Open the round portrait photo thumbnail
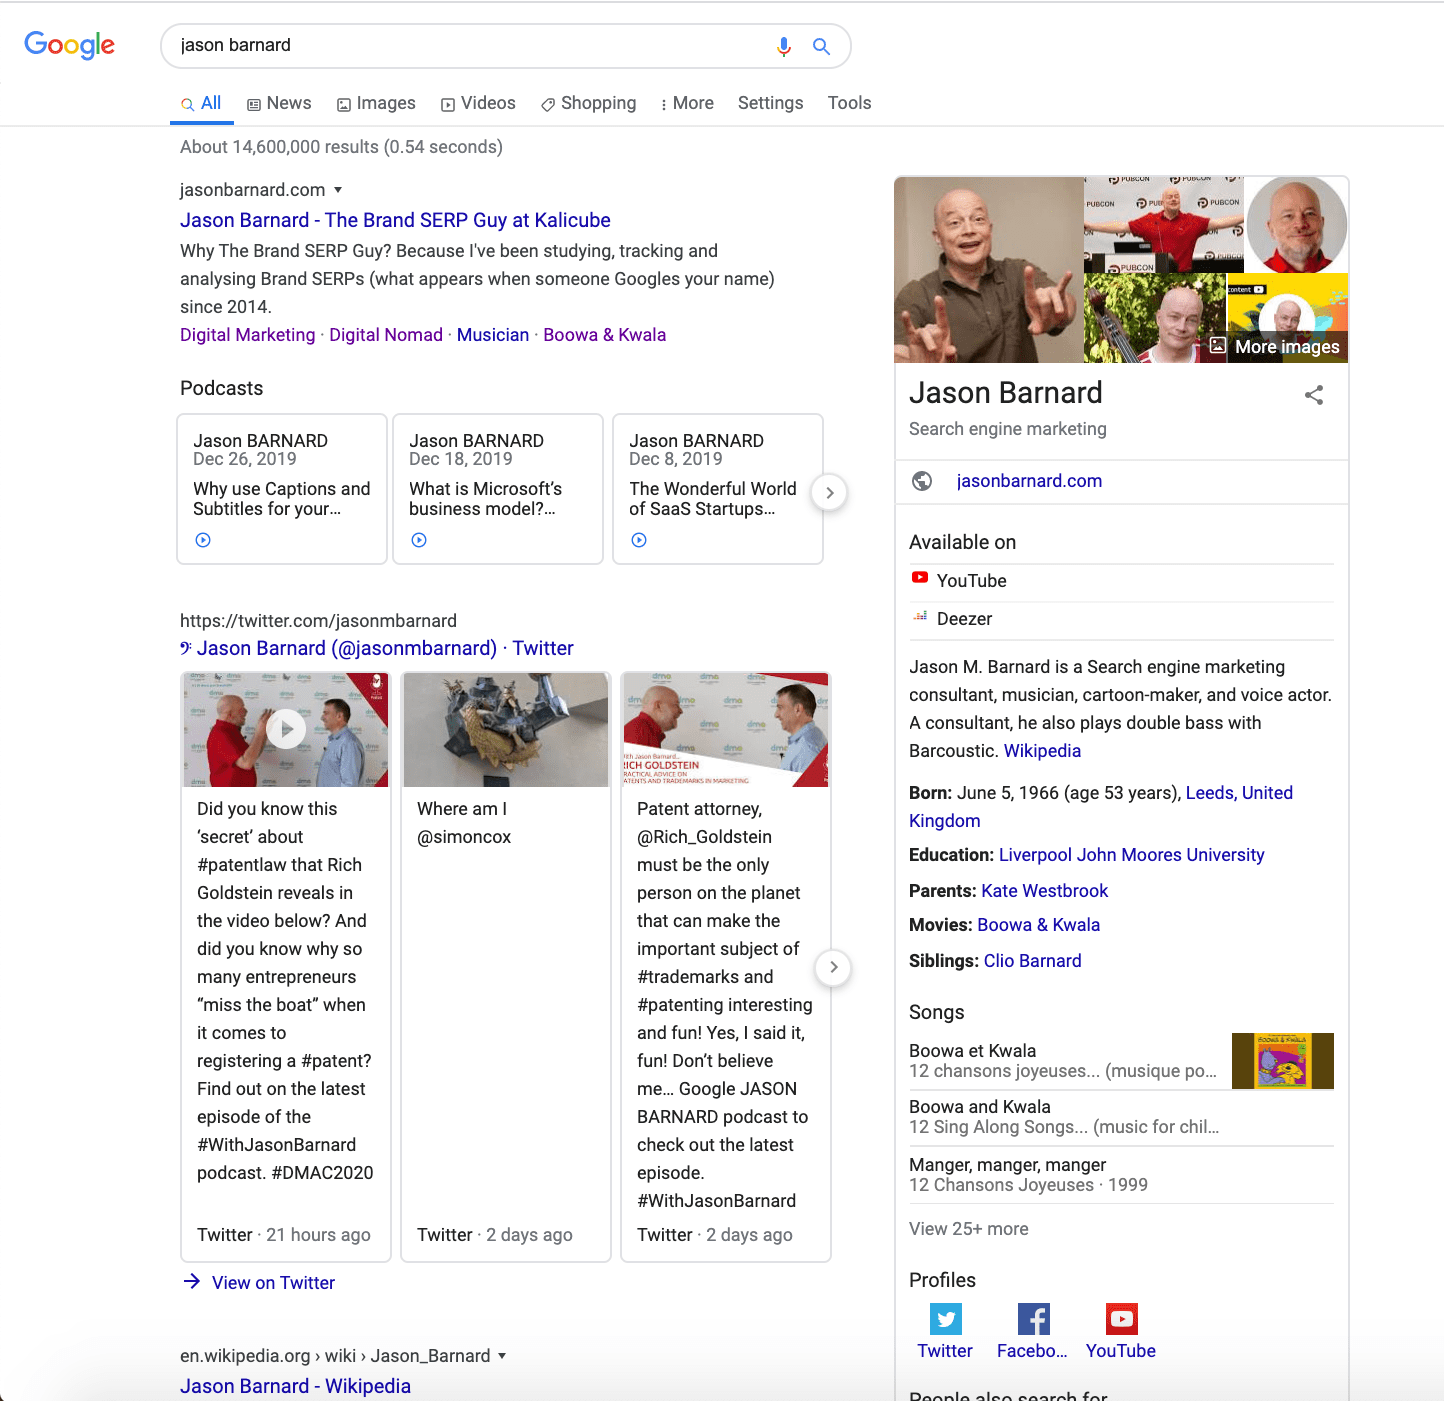 tap(1297, 224)
